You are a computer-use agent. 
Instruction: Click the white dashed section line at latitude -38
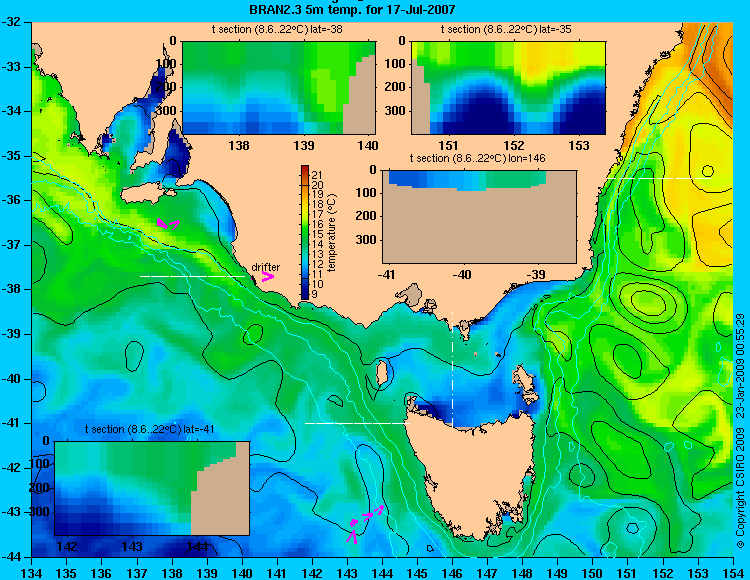click(x=193, y=276)
